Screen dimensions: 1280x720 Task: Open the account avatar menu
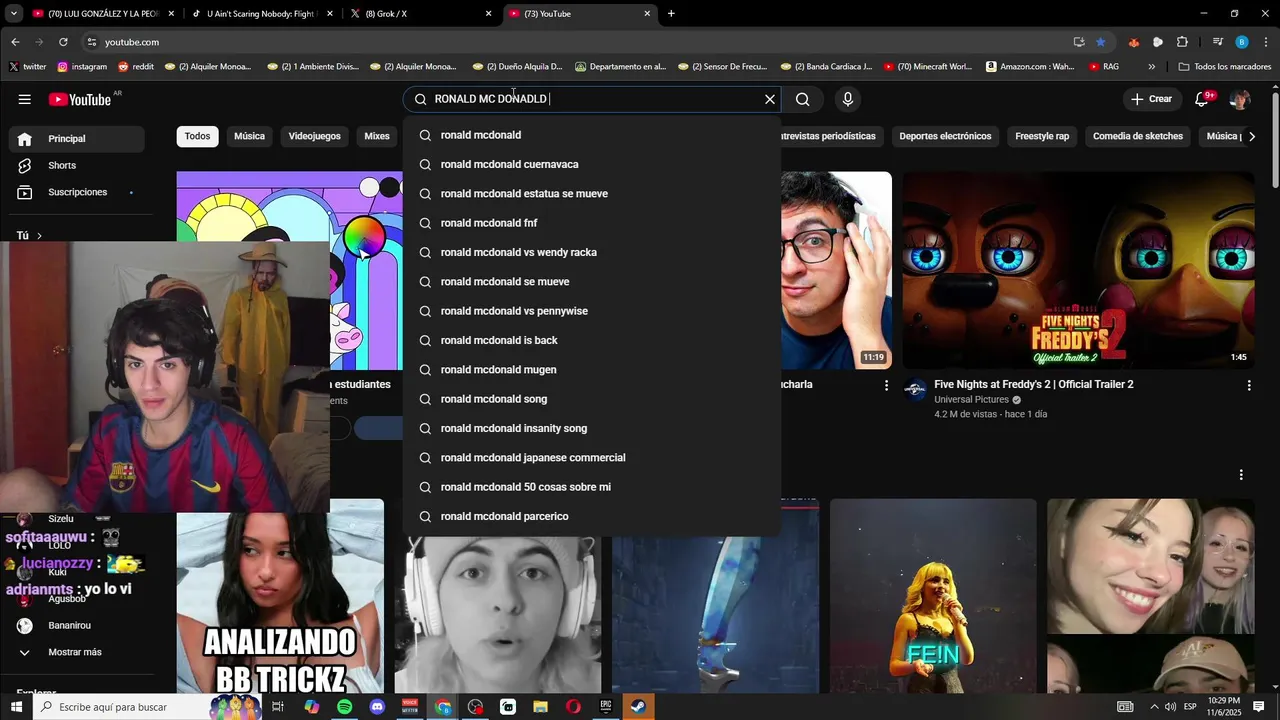1240,99
